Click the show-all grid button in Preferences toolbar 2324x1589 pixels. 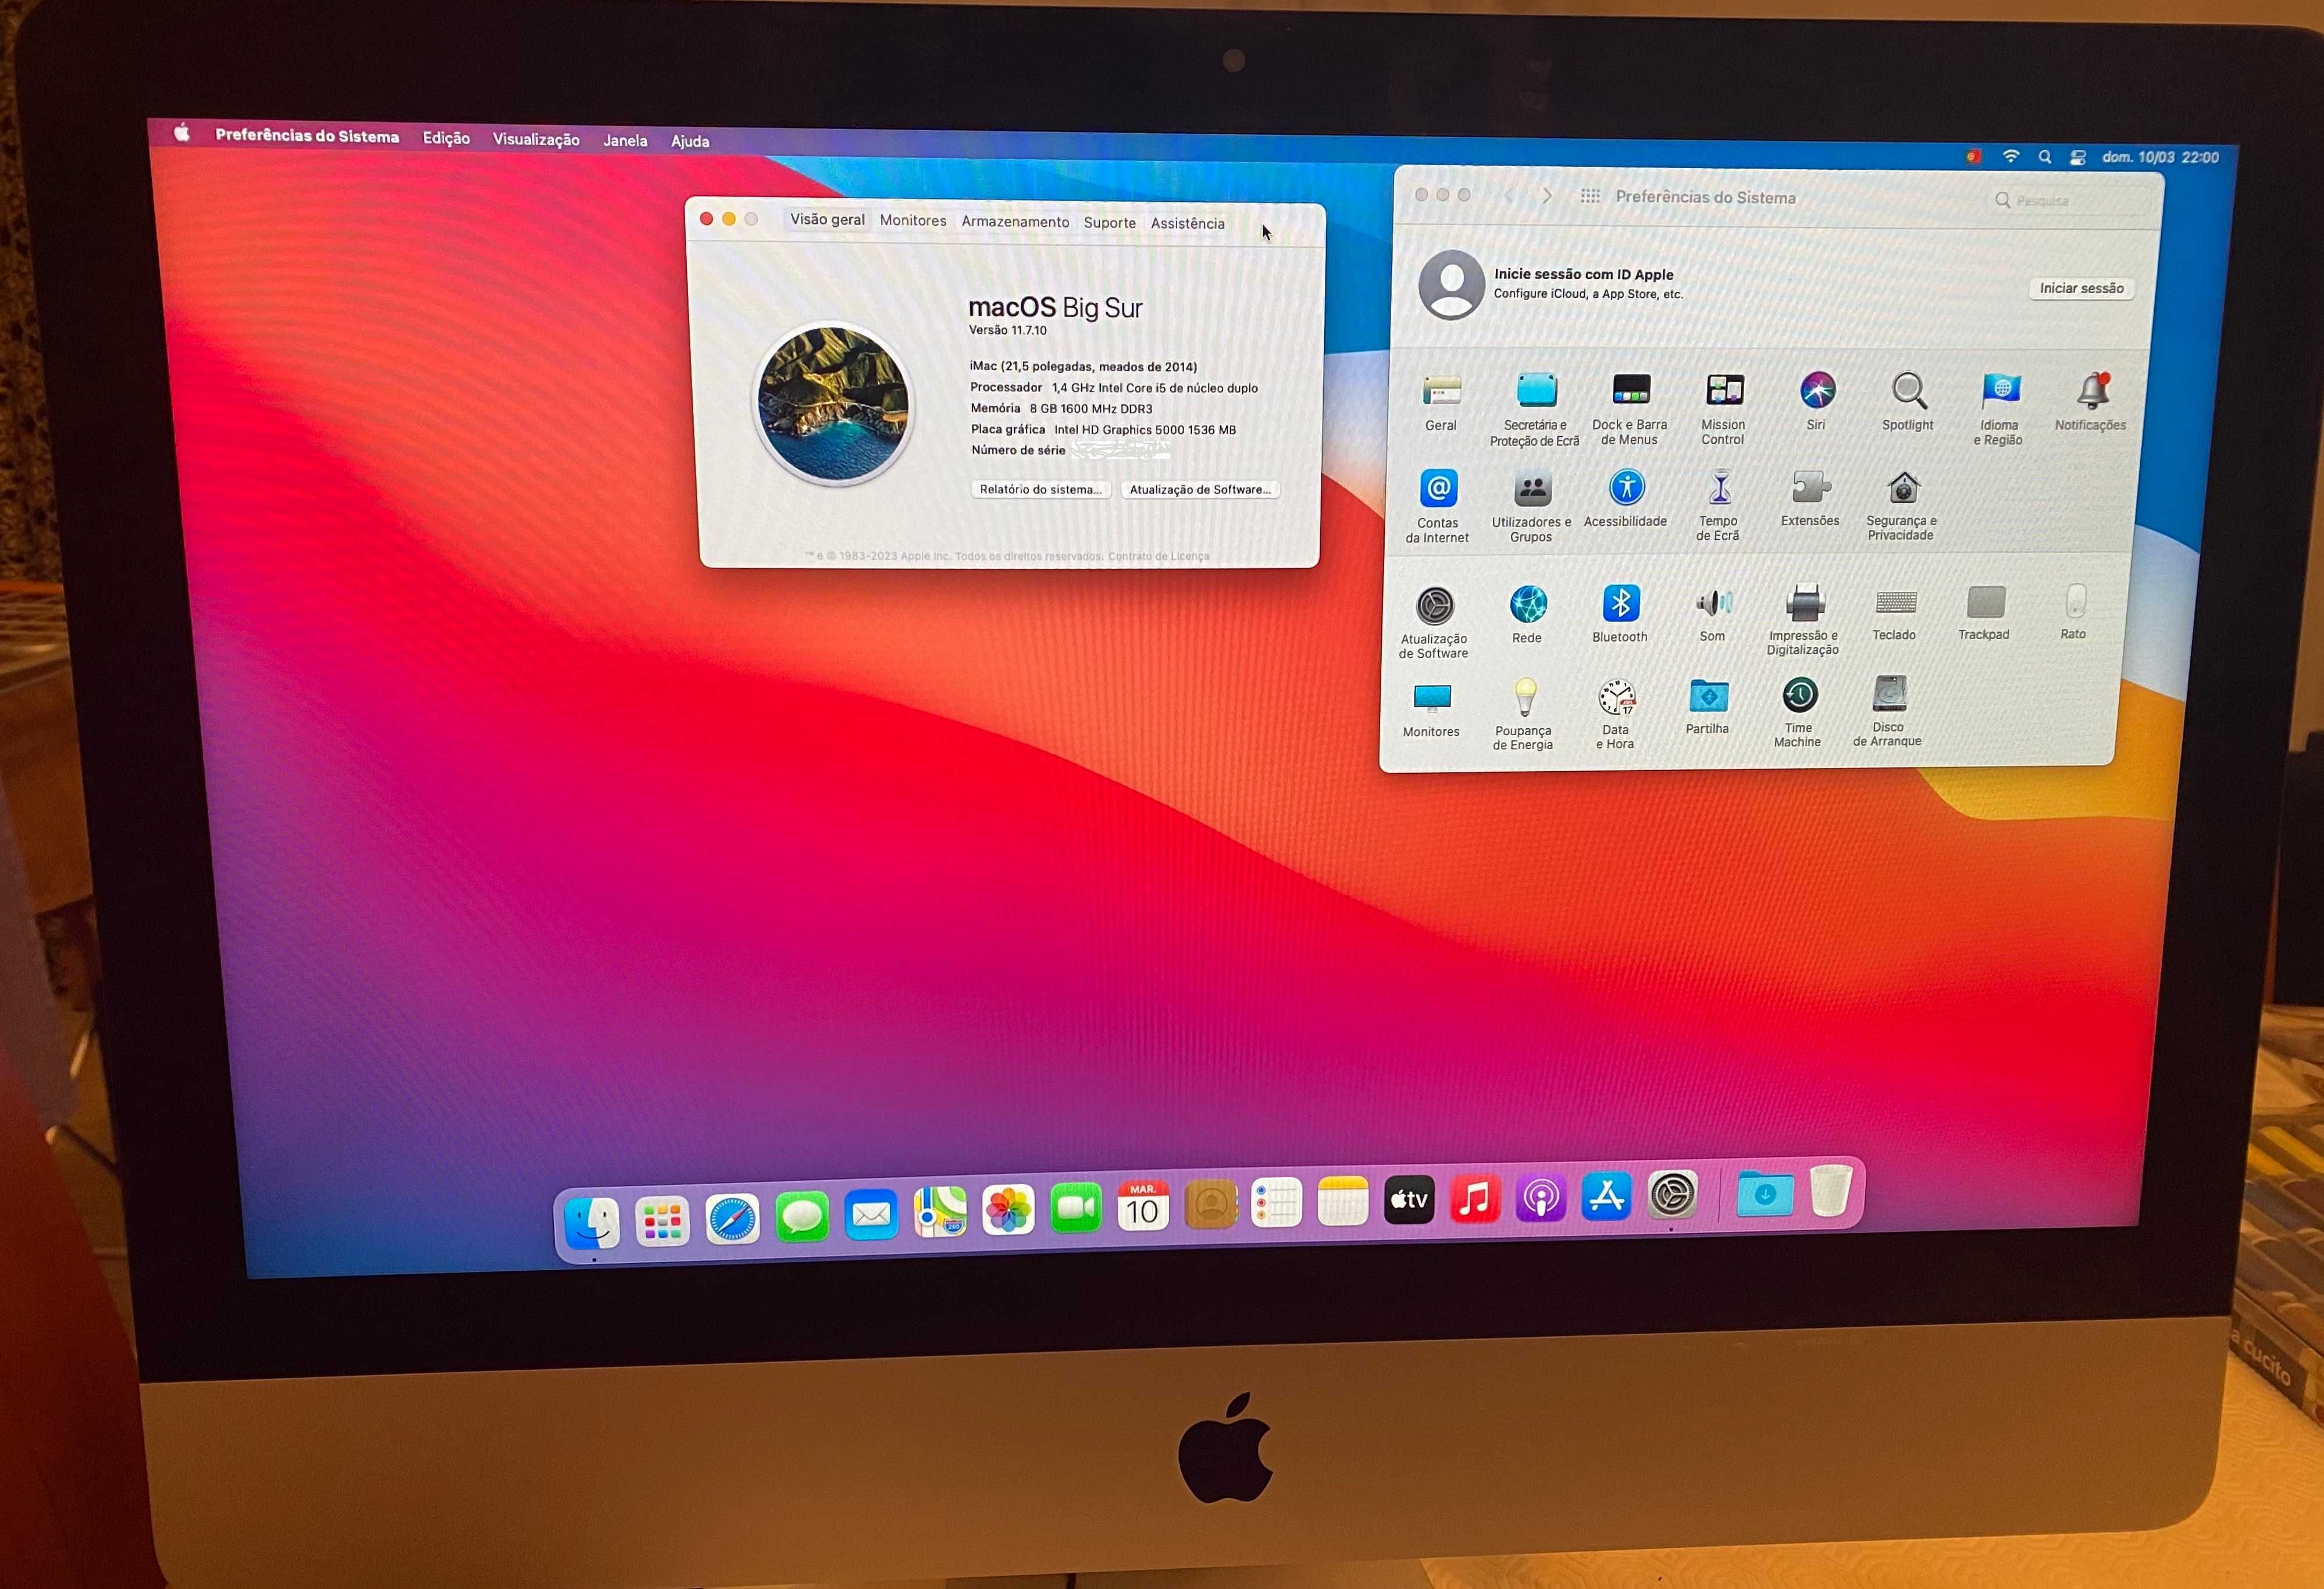coord(1590,196)
